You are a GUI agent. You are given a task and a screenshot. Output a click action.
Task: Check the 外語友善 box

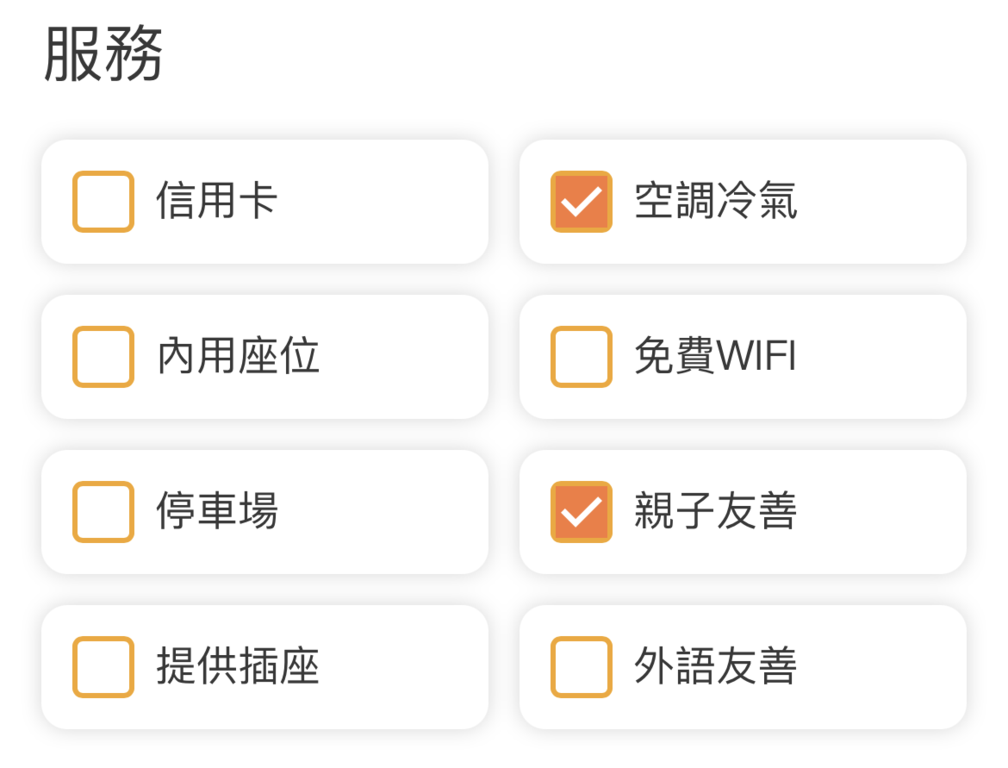click(581, 666)
